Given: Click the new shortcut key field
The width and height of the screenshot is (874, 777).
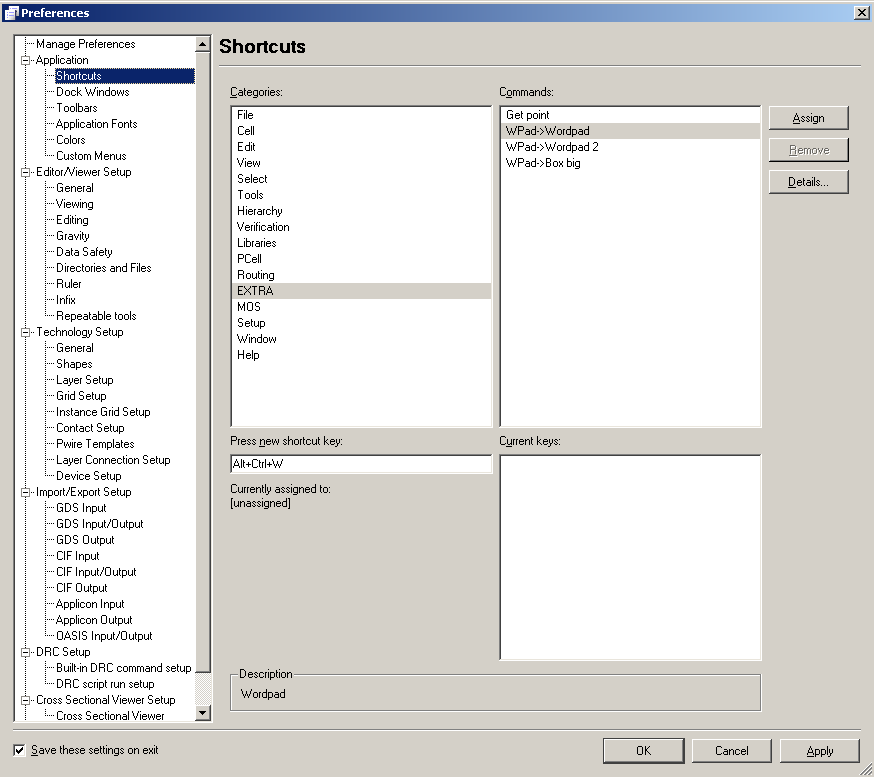Looking at the screenshot, I should pyautogui.click(x=360, y=464).
